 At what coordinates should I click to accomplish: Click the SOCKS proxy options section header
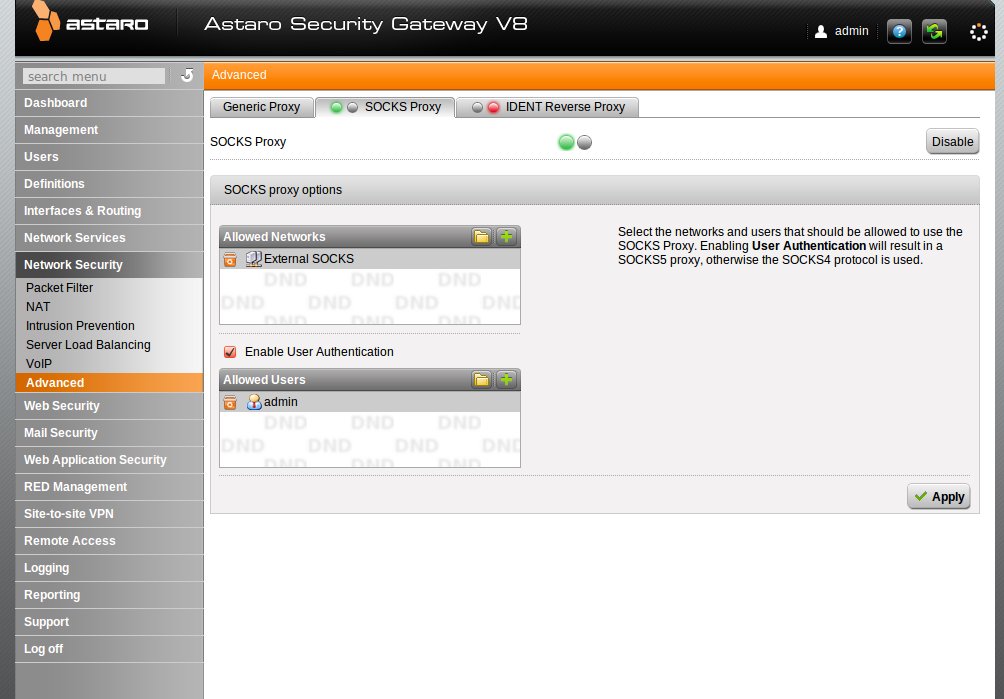(x=595, y=190)
